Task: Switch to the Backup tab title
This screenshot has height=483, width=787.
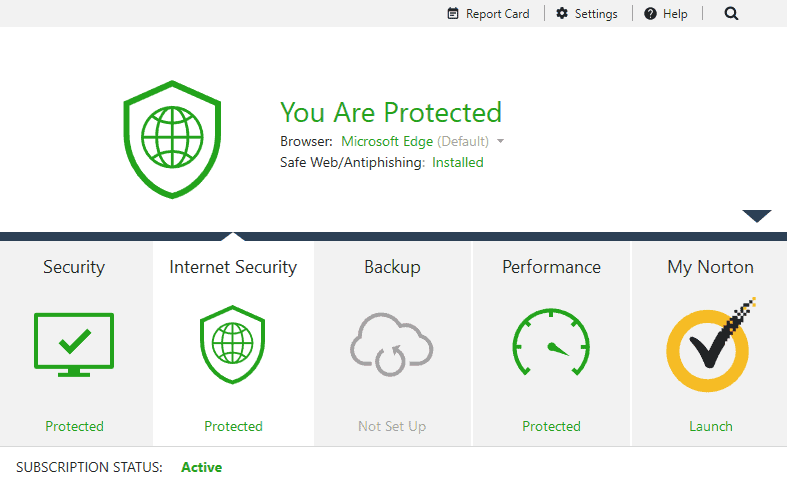Action: [x=392, y=267]
